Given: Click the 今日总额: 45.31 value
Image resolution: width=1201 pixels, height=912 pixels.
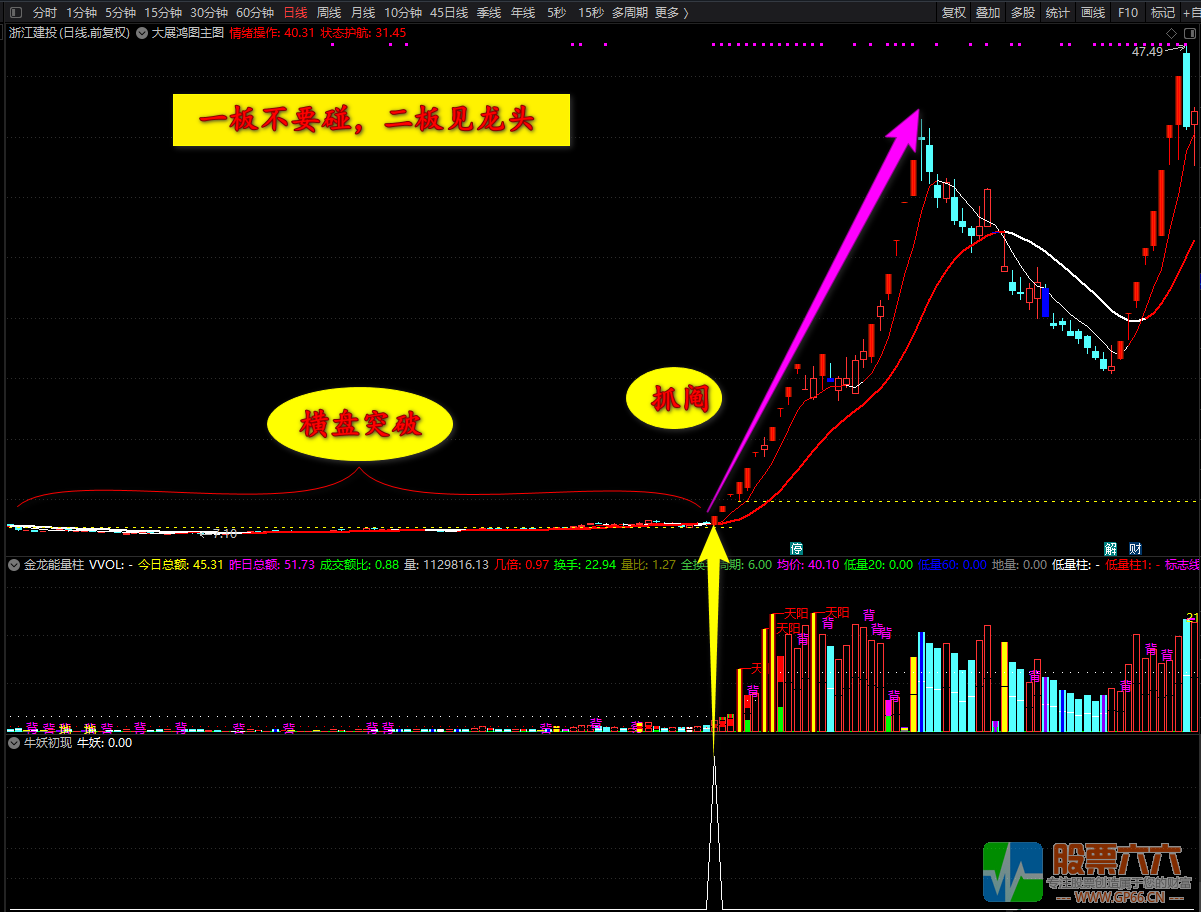Looking at the screenshot, I should pos(181,565).
